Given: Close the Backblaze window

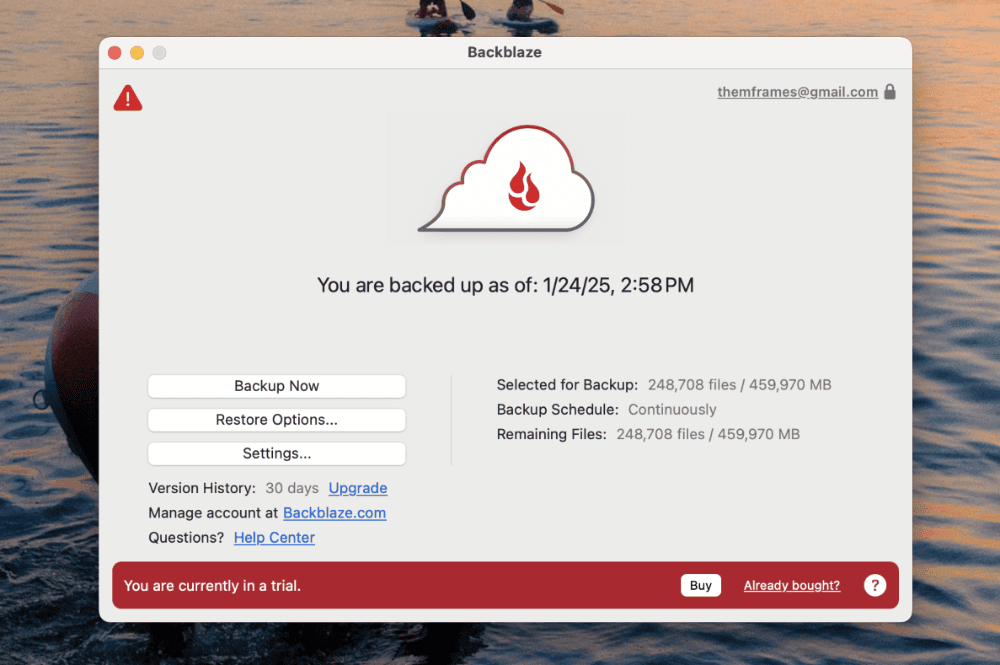Looking at the screenshot, I should pos(115,53).
